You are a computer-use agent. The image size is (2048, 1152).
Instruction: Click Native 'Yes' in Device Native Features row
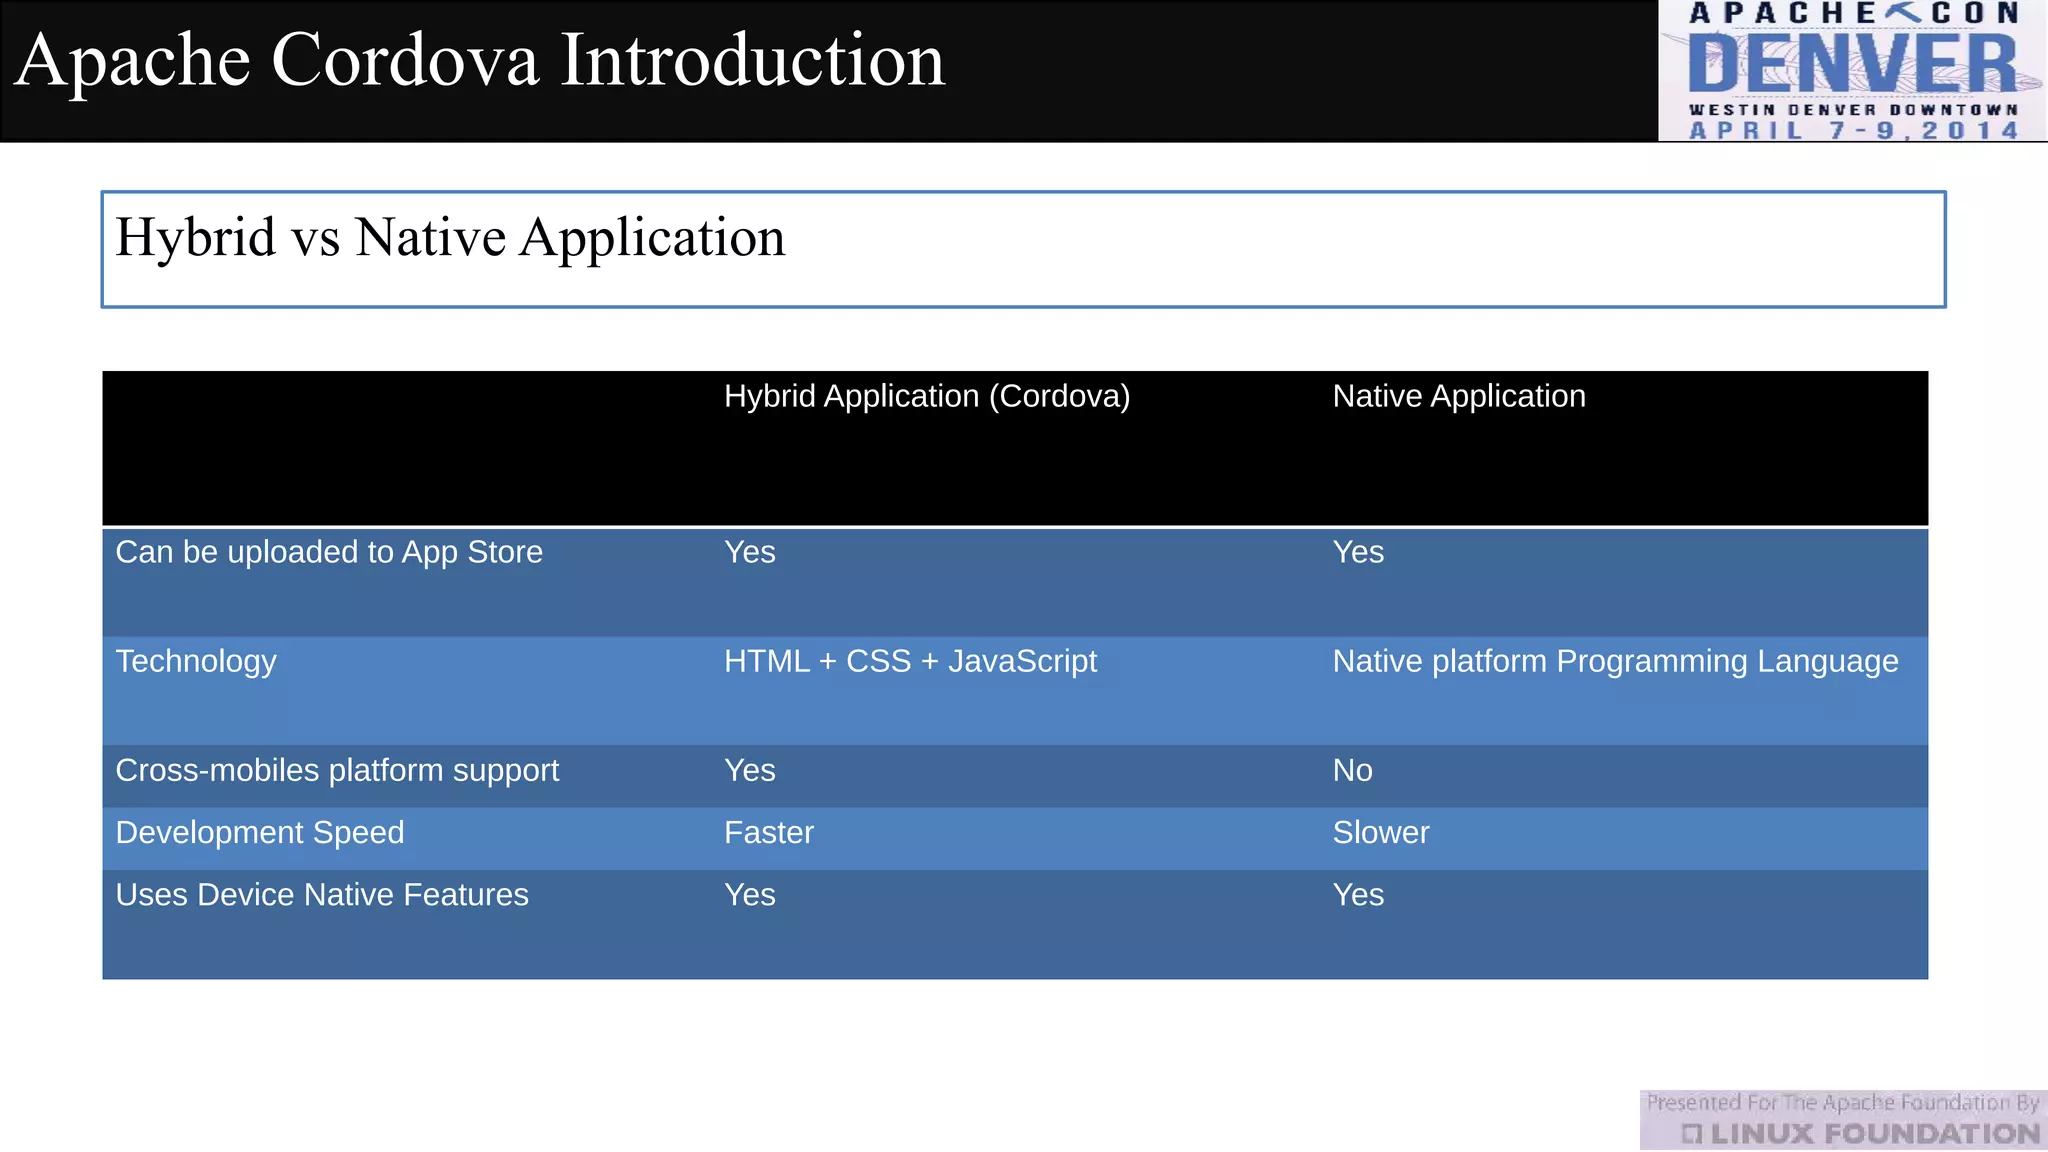[x=1358, y=895]
